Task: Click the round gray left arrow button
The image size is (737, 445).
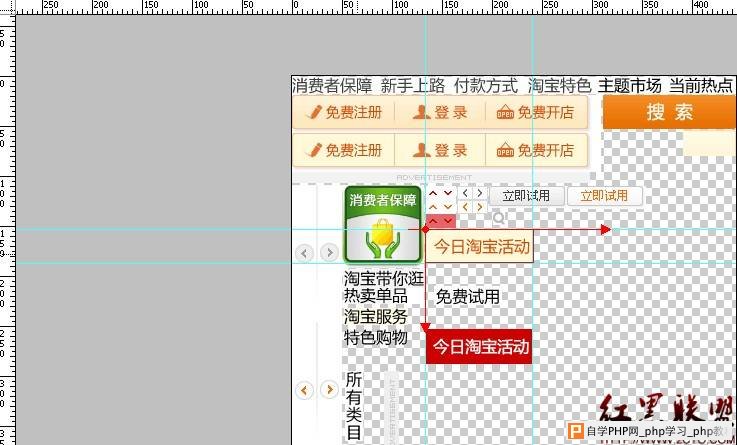Action: point(304,253)
